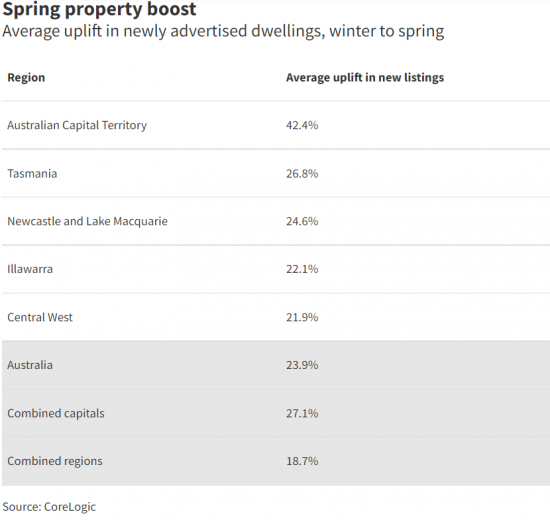The height and width of the screenshot is (520, 550).
Task: Click the 26.8% value
Action: click(302, 174)
